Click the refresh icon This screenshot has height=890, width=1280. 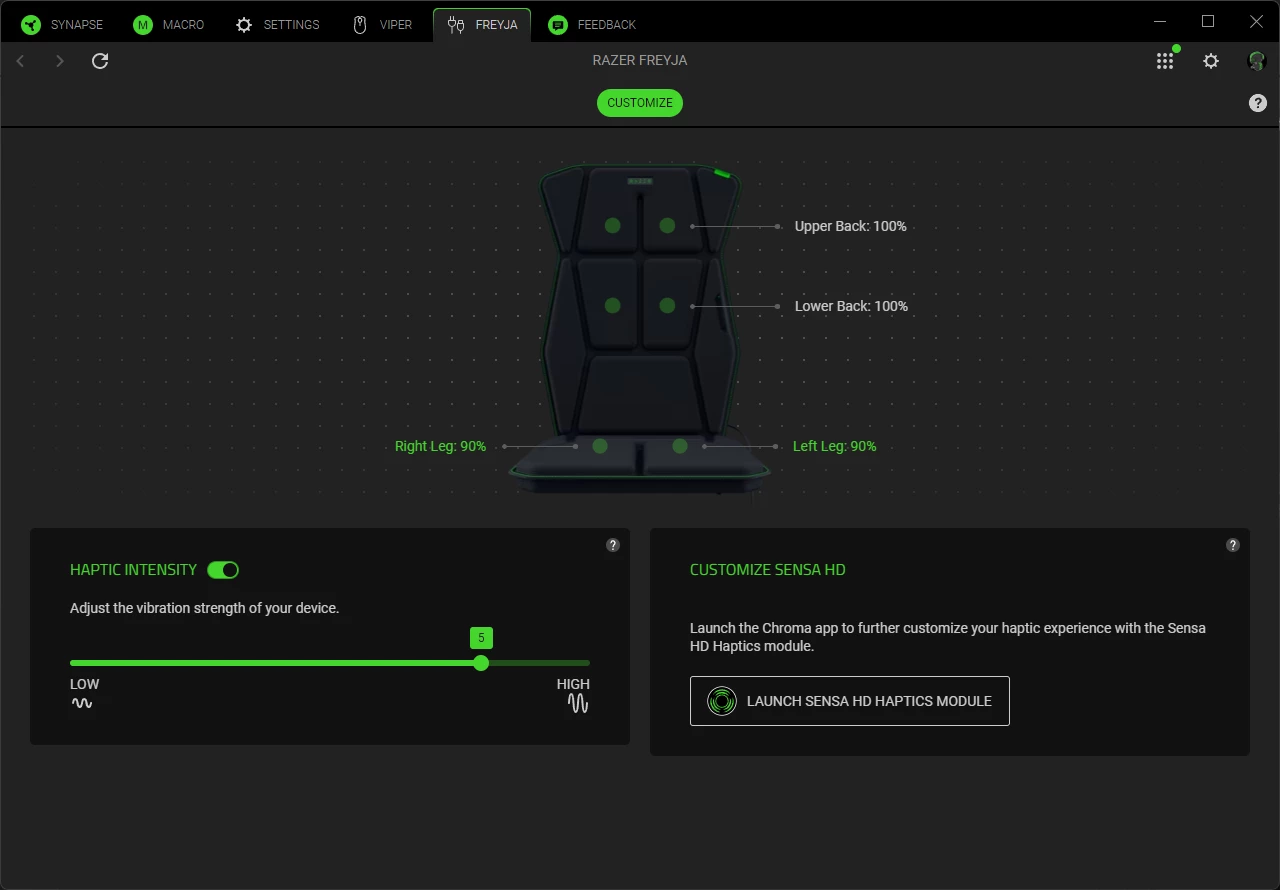click(100, 61)
